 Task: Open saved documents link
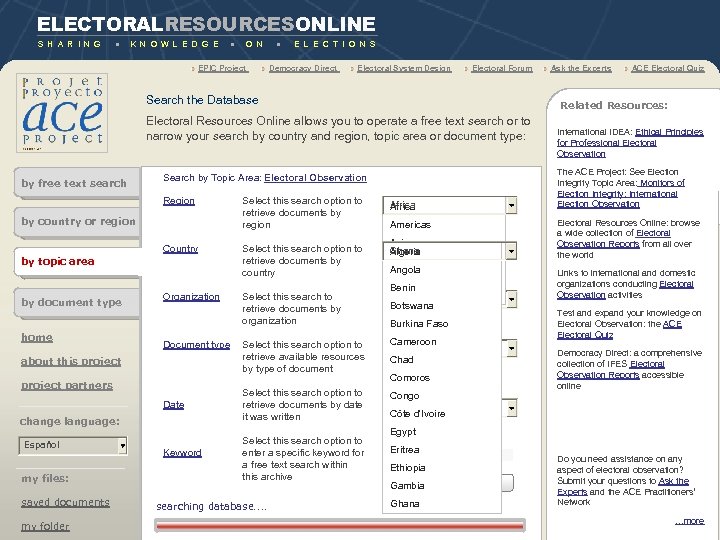pyautogui.click(x=65, y=502)
